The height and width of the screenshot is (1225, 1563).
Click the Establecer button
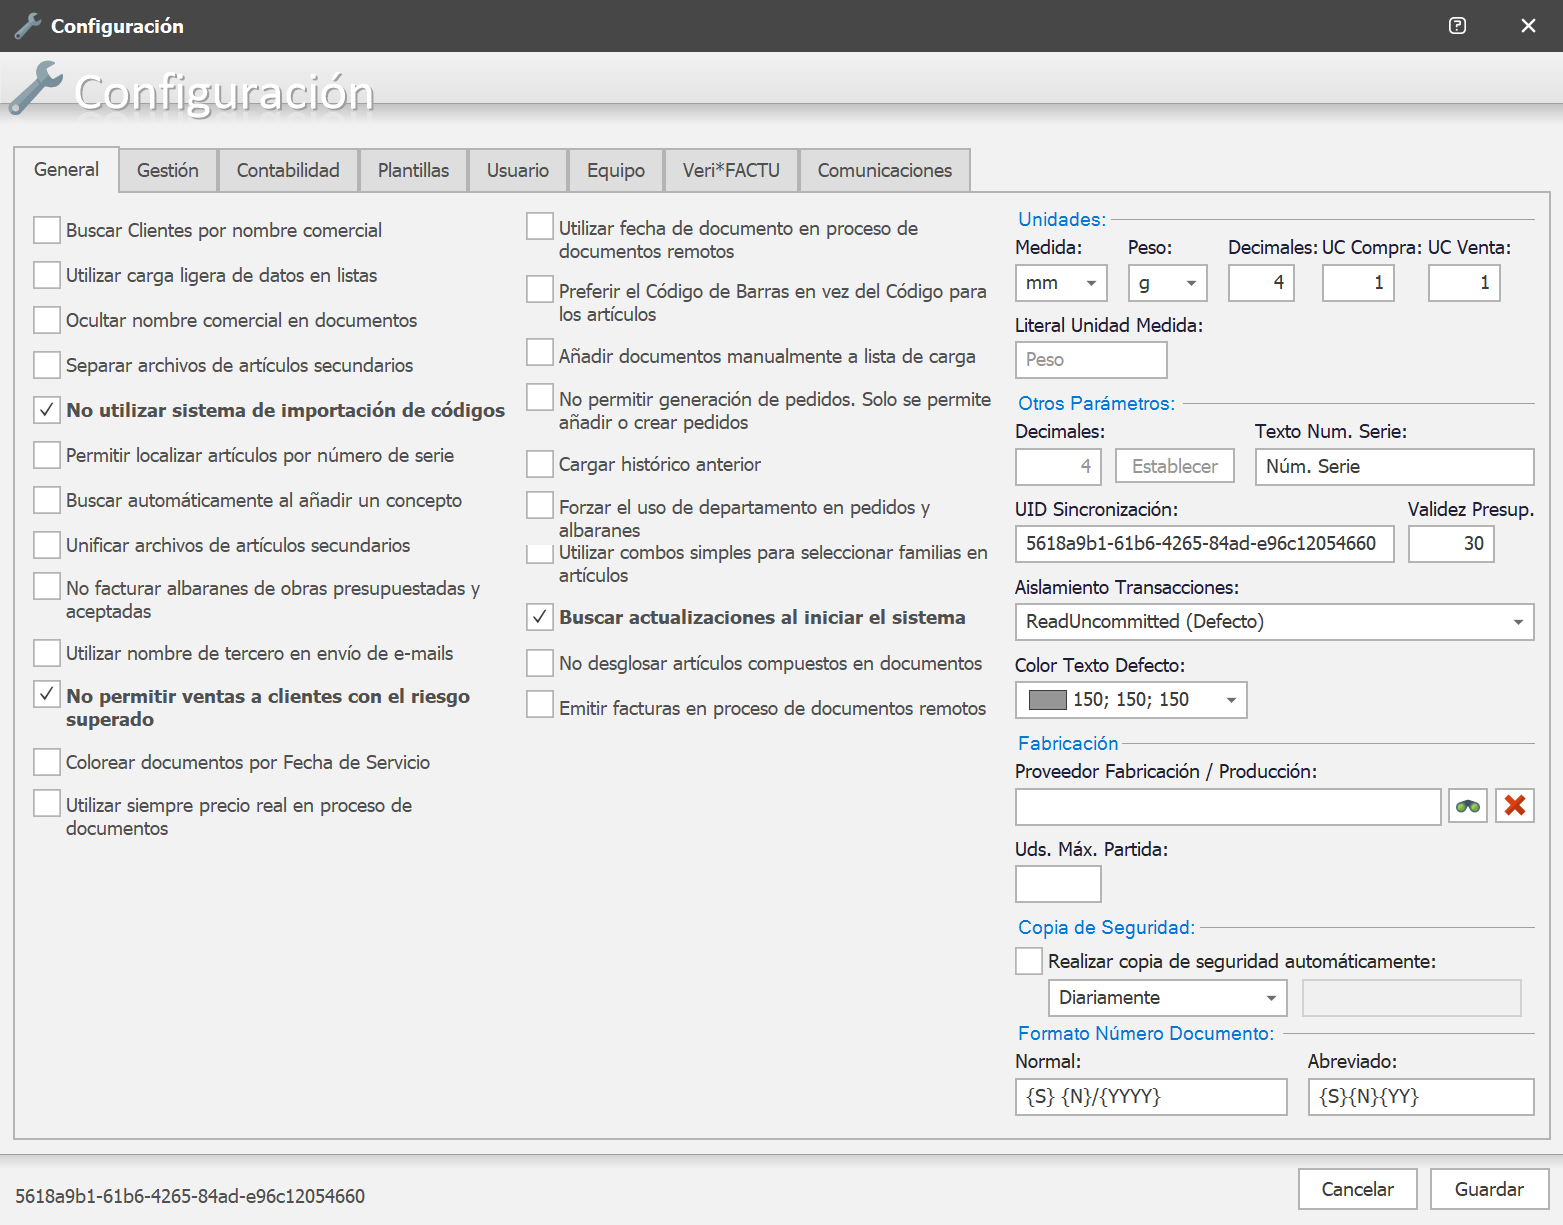click(1175, 466)
